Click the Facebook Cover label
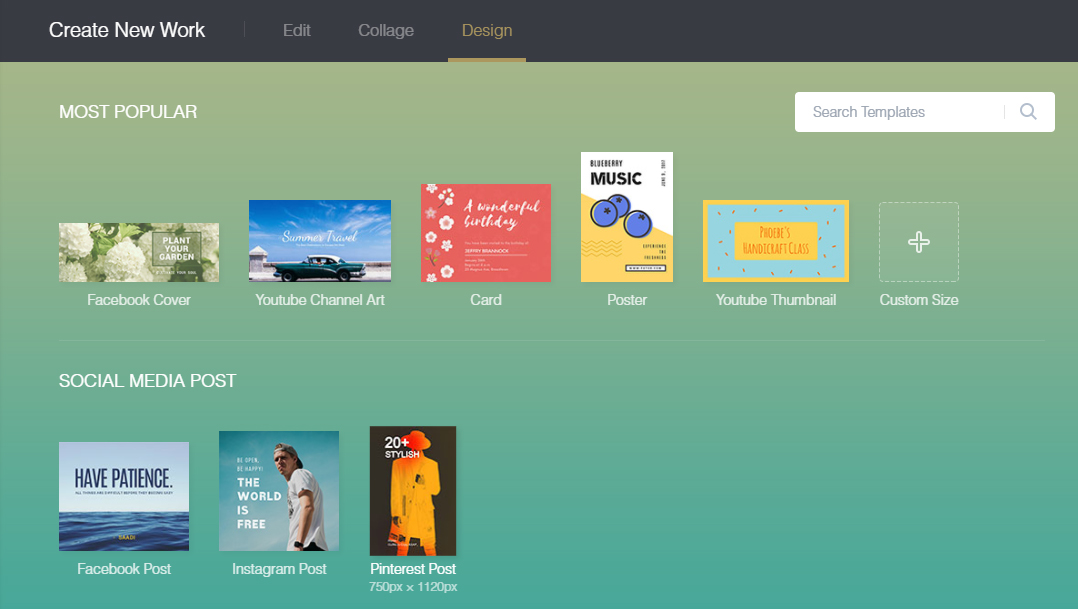This screenshot has width=1078, height=609. [139, 300]
